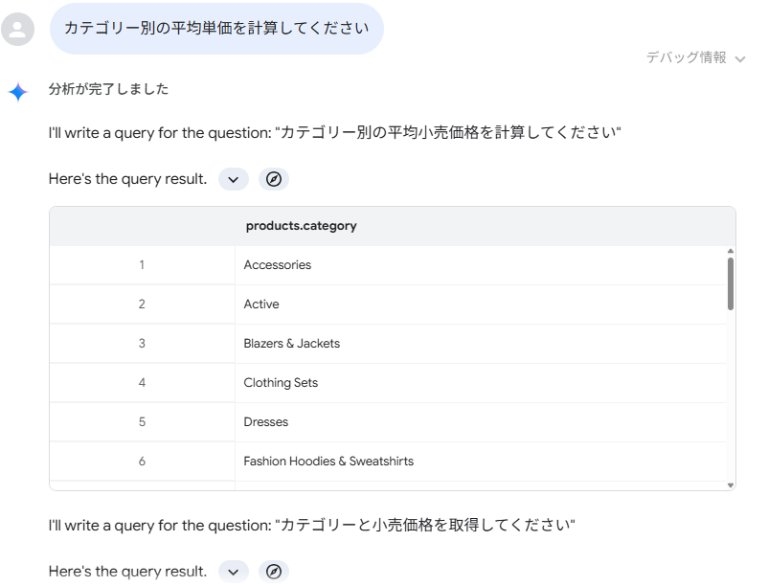The image size is (768, 586).
Task: Click the user question message bubble
Action: 216,28
